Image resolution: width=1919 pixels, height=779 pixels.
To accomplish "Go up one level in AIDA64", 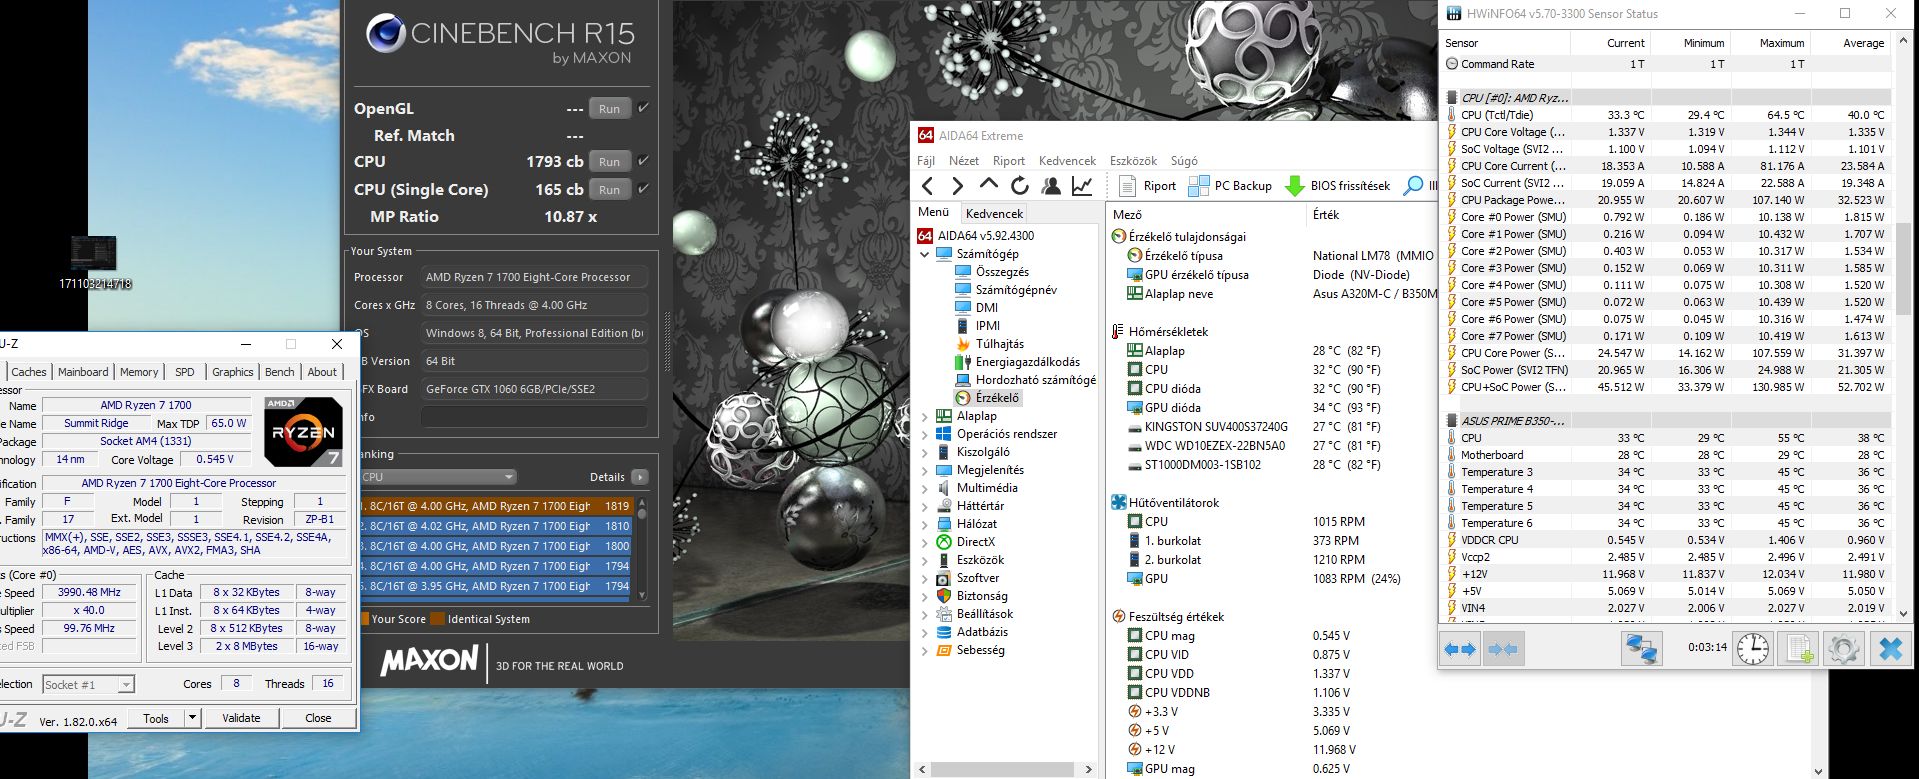I will tap(989, 185).
